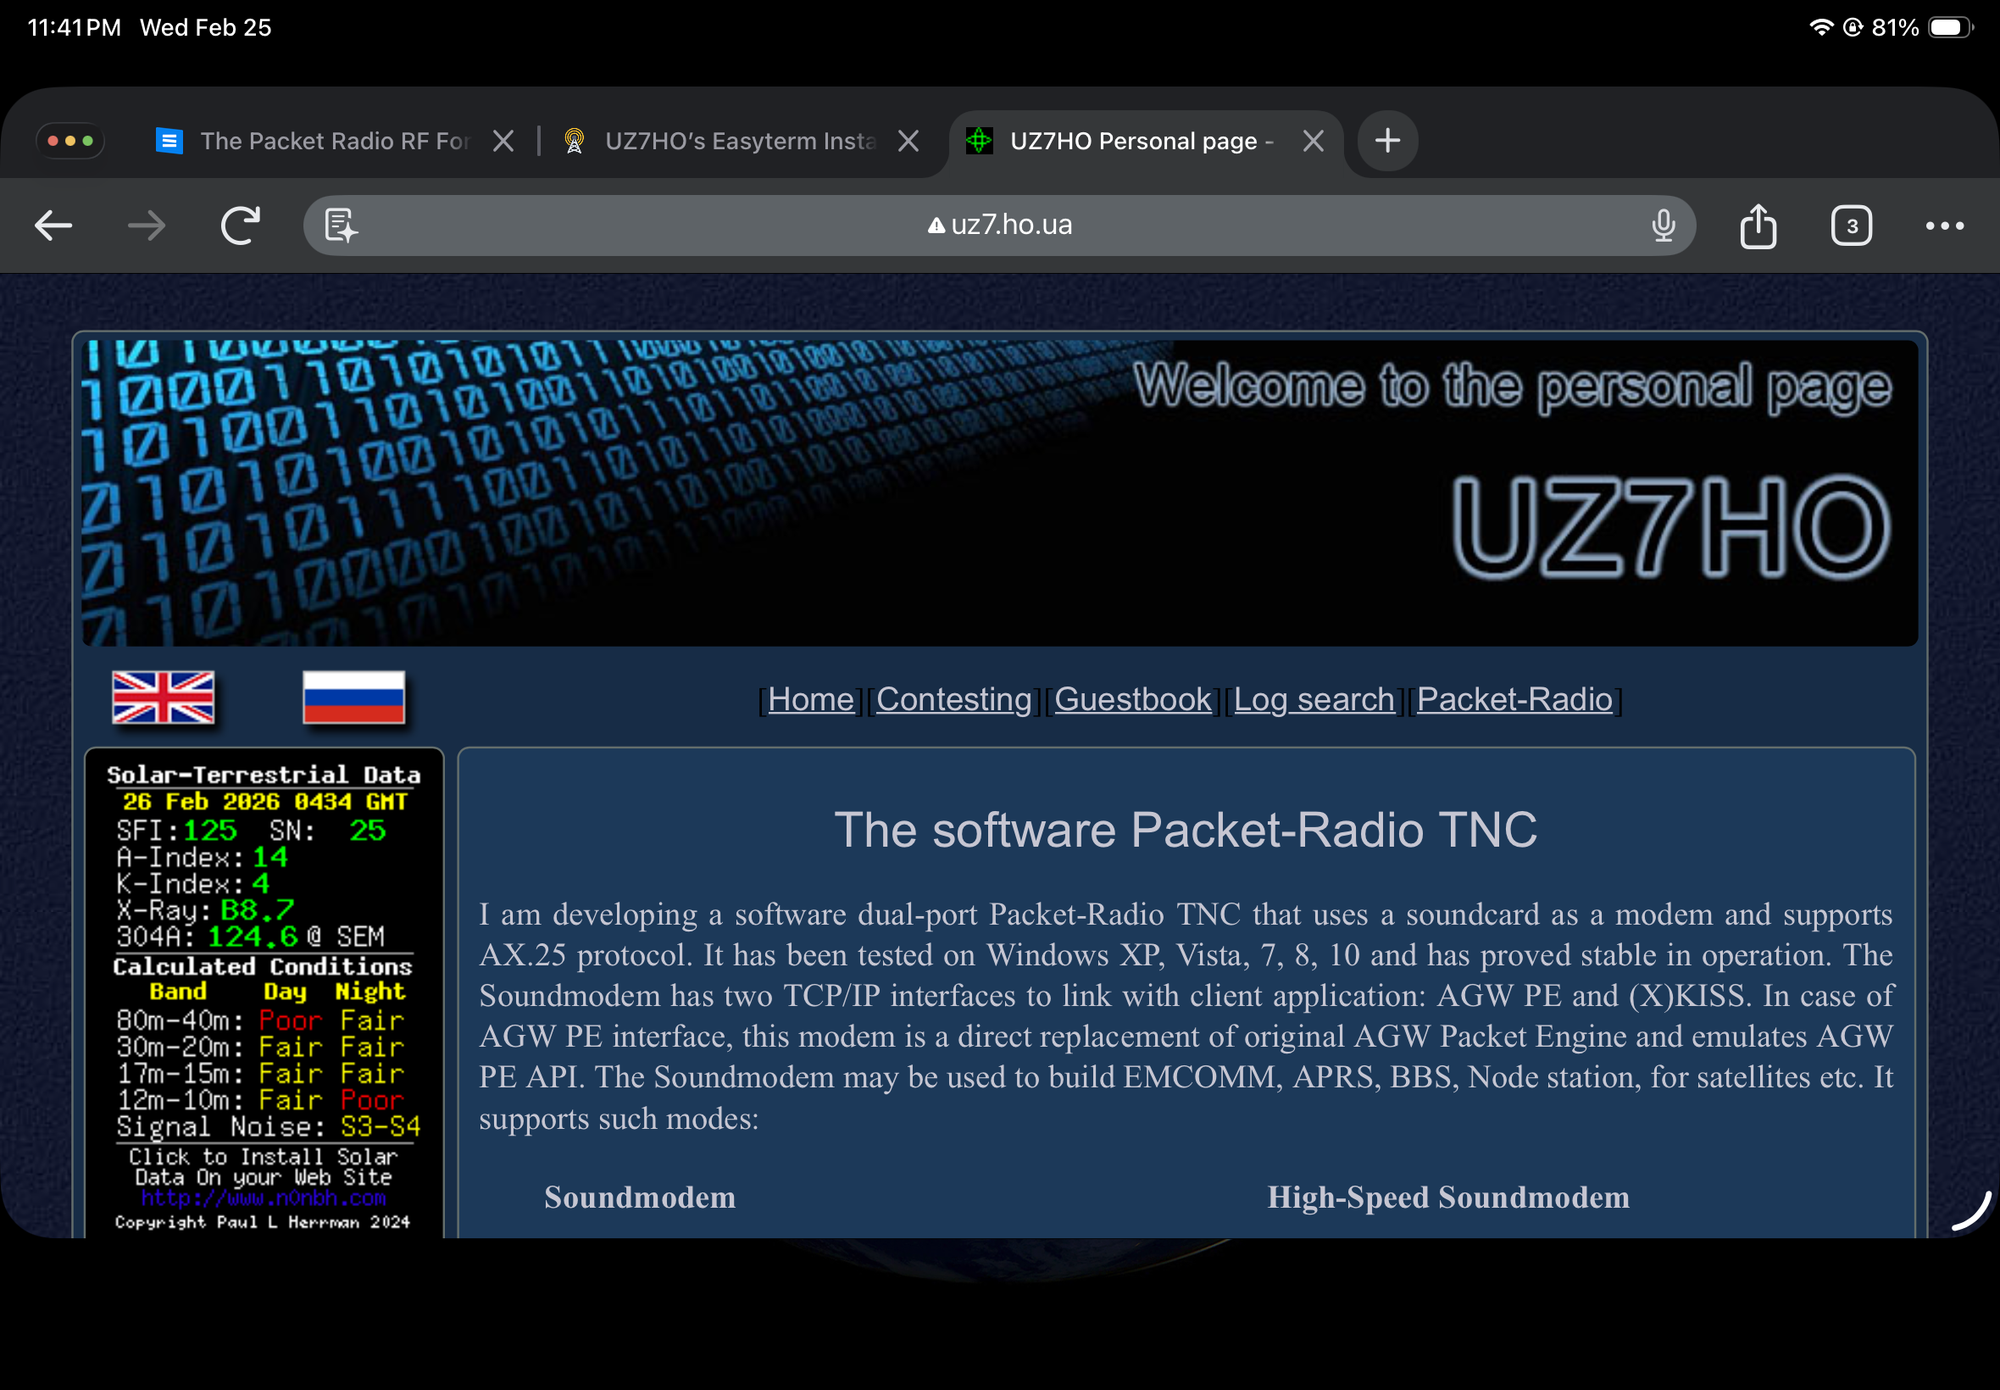
Task: Click the reader/translate icon in address bar
Action: [x=340, y=225]
